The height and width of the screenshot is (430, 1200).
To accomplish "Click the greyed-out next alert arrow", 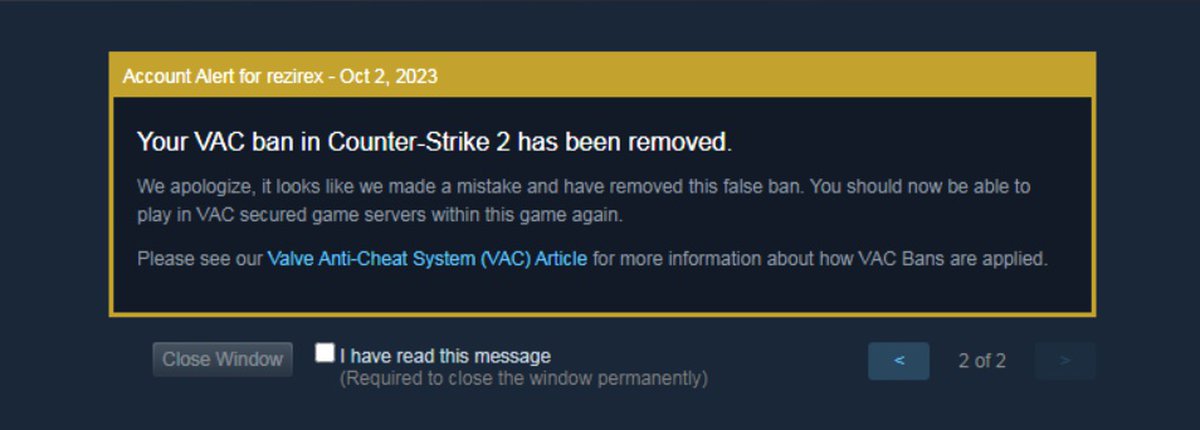I will pos(1065,361).
